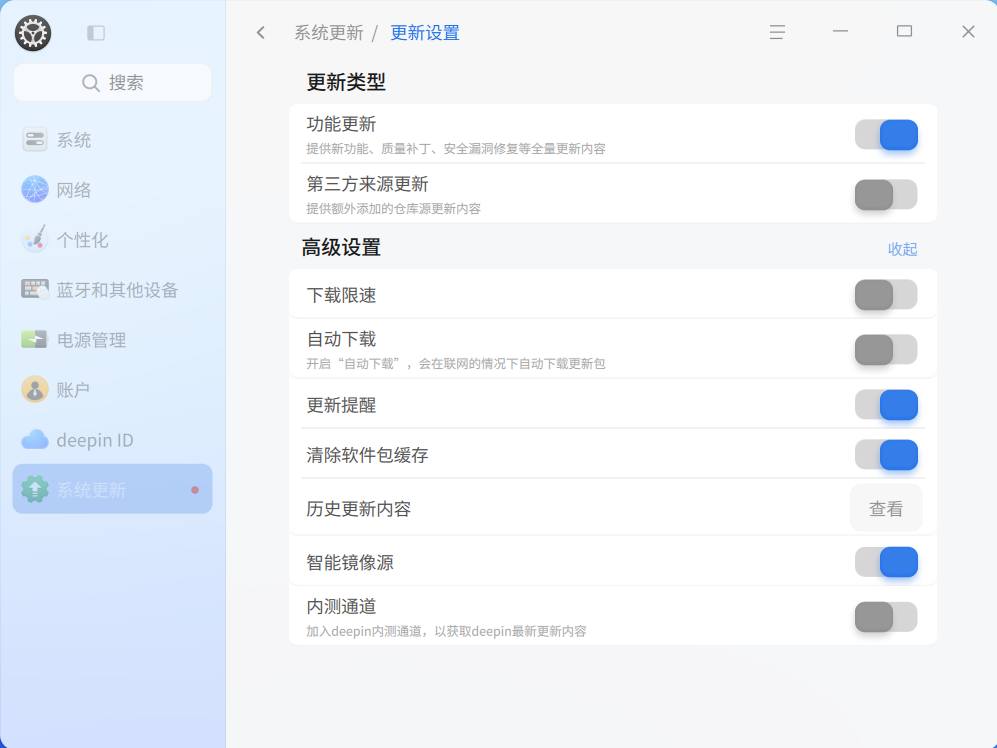Disable the 功能更新 switch
997x748 pixels.
pyautogui.click(x=886, y=135)
